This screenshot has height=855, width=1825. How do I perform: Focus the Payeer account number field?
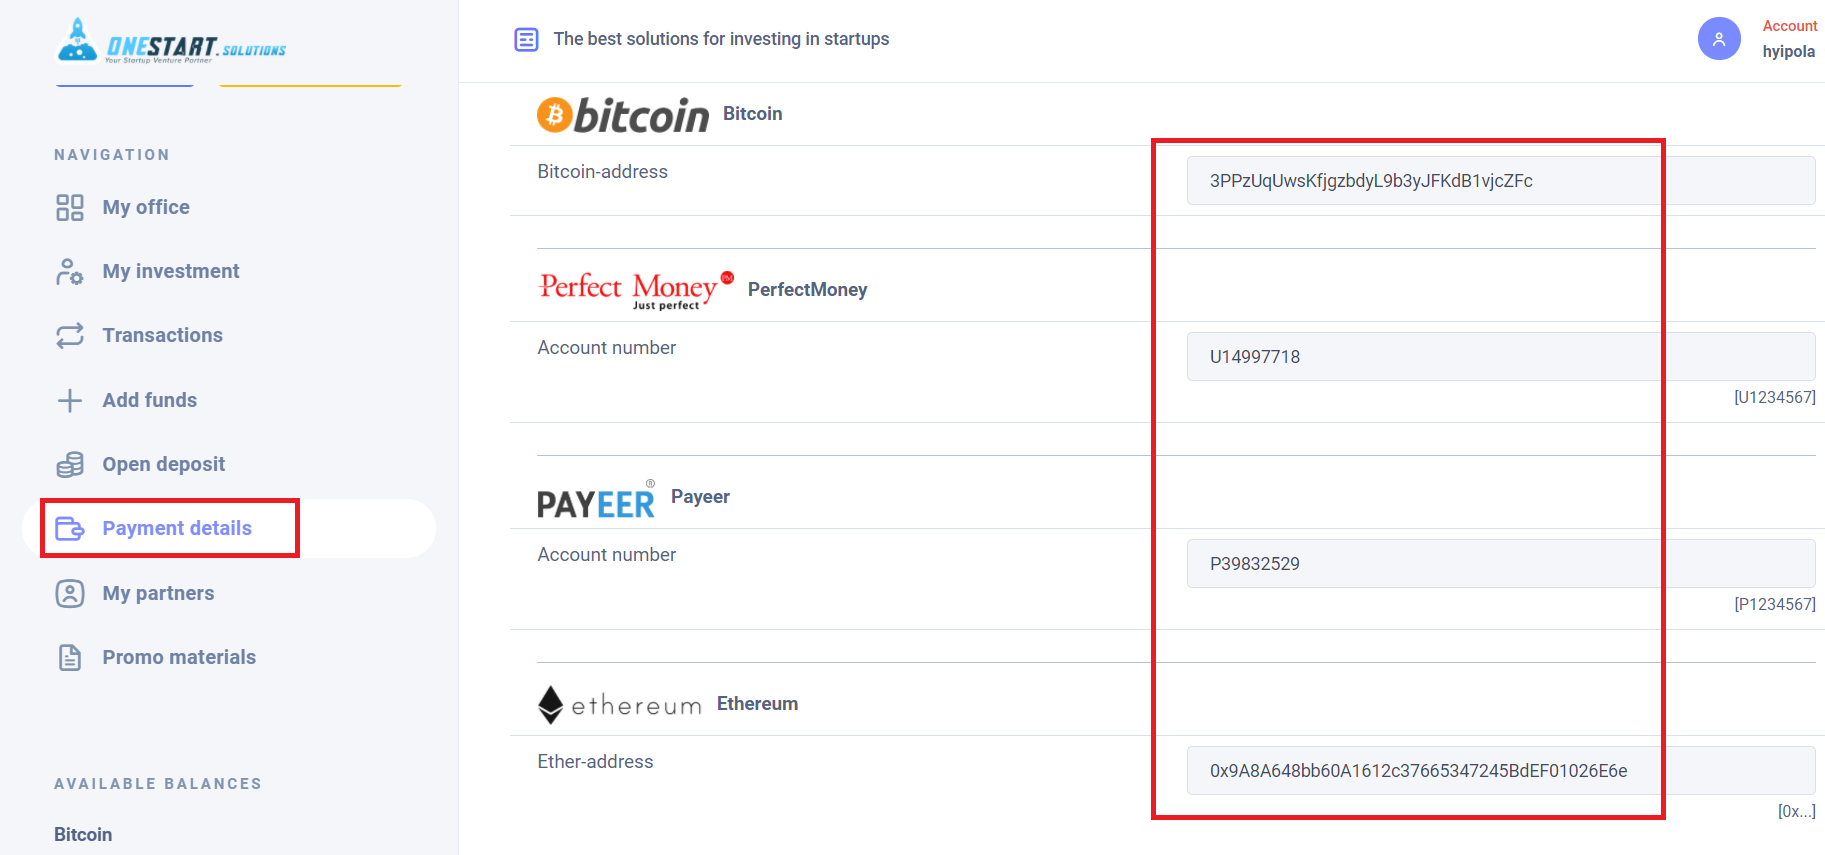tap(1501, 564)
